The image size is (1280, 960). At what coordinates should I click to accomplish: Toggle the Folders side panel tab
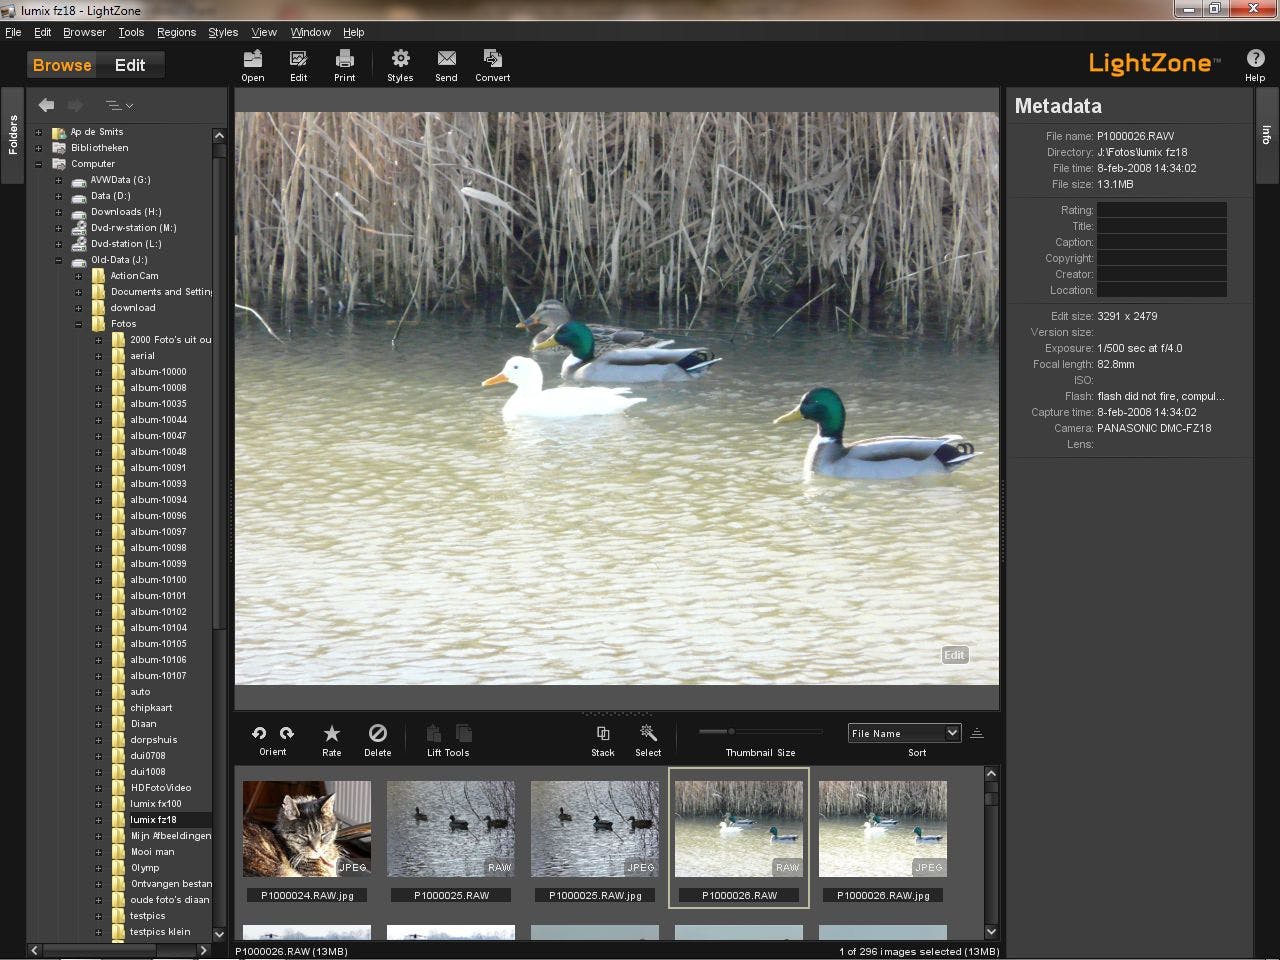[13, 134]
